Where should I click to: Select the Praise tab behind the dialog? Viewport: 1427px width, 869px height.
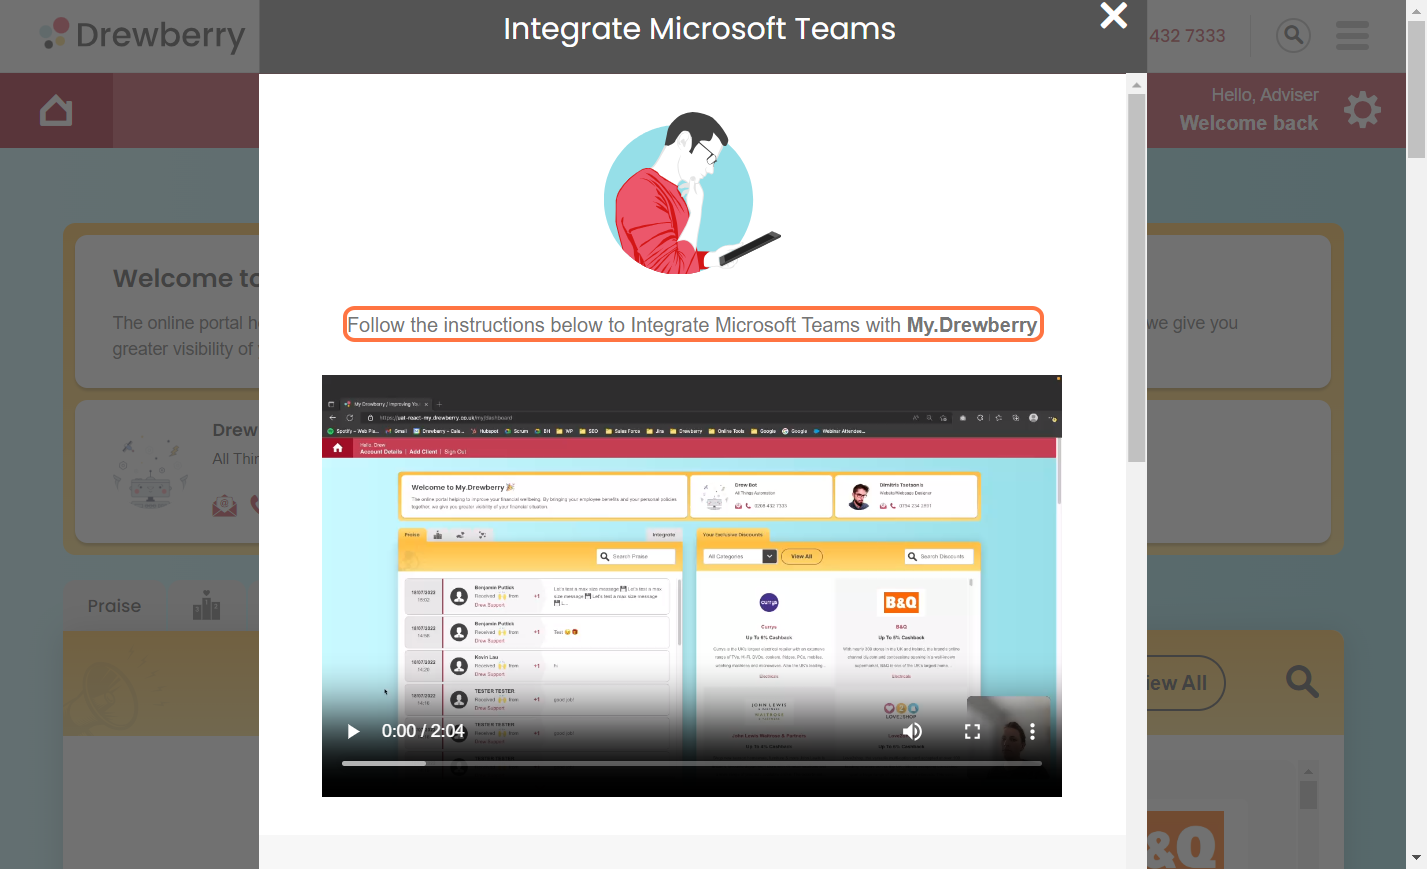point(114,606)
